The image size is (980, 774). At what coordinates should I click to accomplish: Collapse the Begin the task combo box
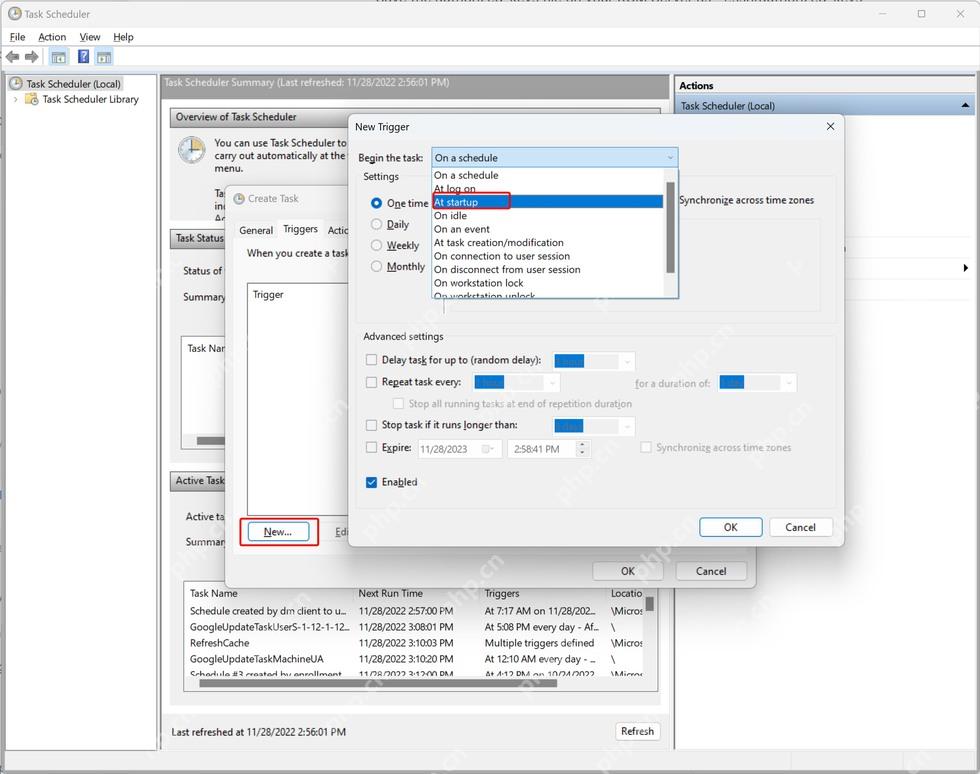[x=670, y=158]
